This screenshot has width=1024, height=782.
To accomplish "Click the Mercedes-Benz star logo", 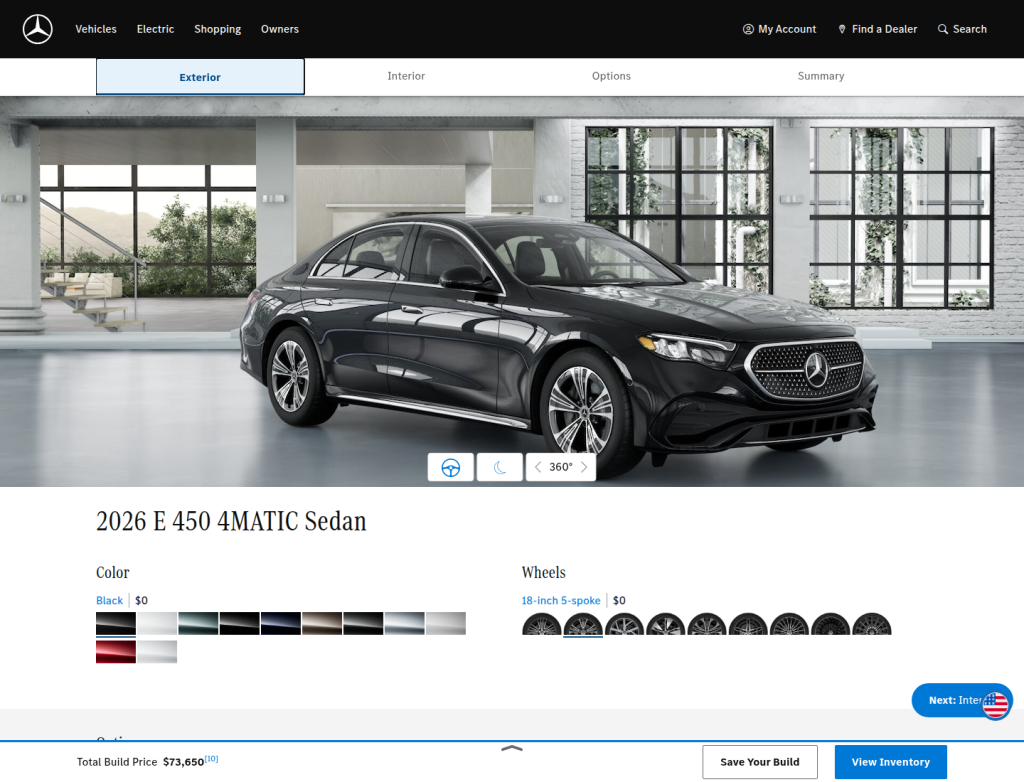I will (x=37, y=29).
